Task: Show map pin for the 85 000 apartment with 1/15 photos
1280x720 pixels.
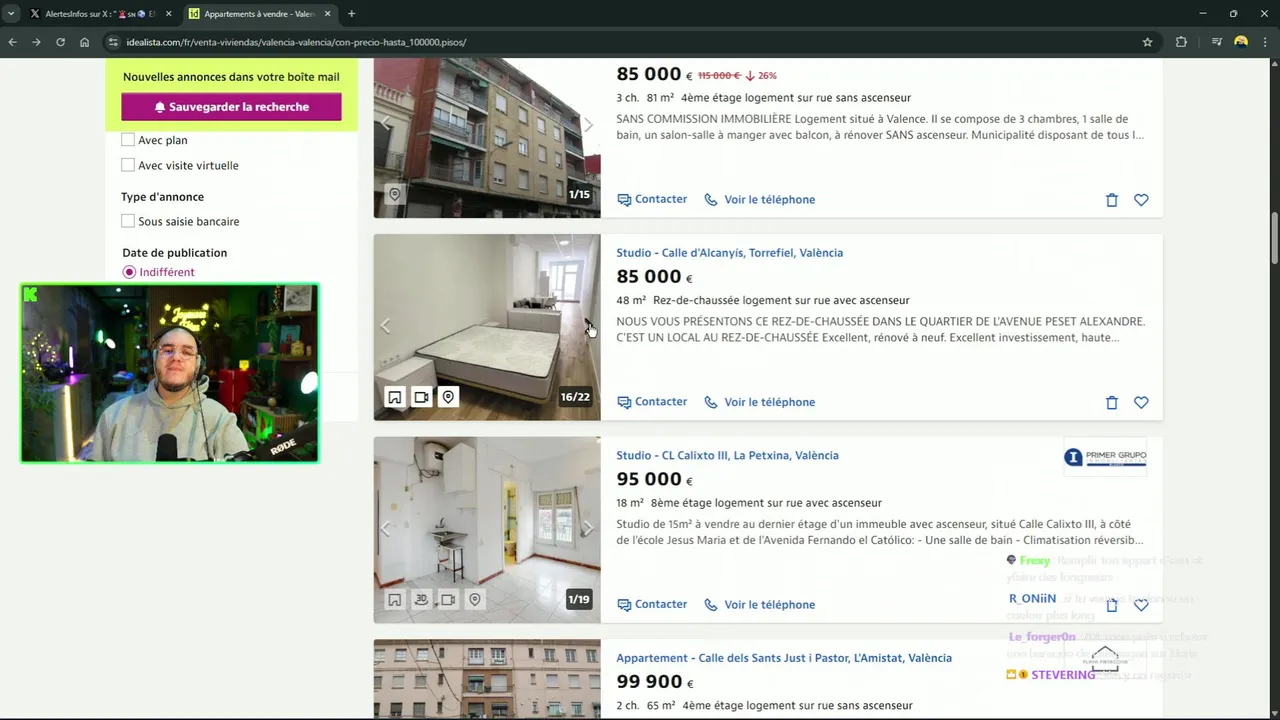Action: [x=394, y=194]
